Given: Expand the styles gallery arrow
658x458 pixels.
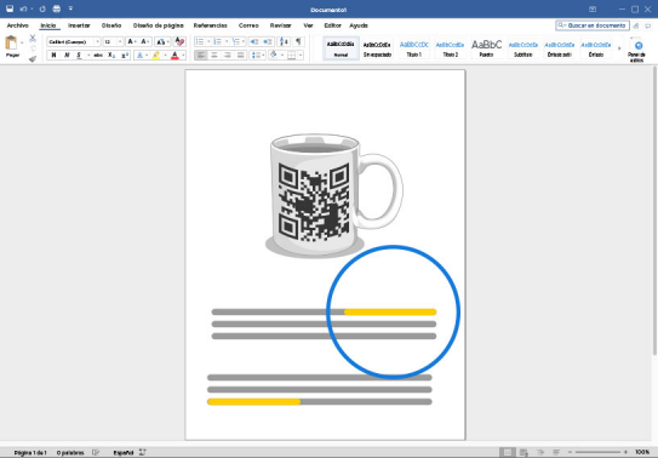Looking at the screenshot, I should pyautogui.click(x=619, y=48).
